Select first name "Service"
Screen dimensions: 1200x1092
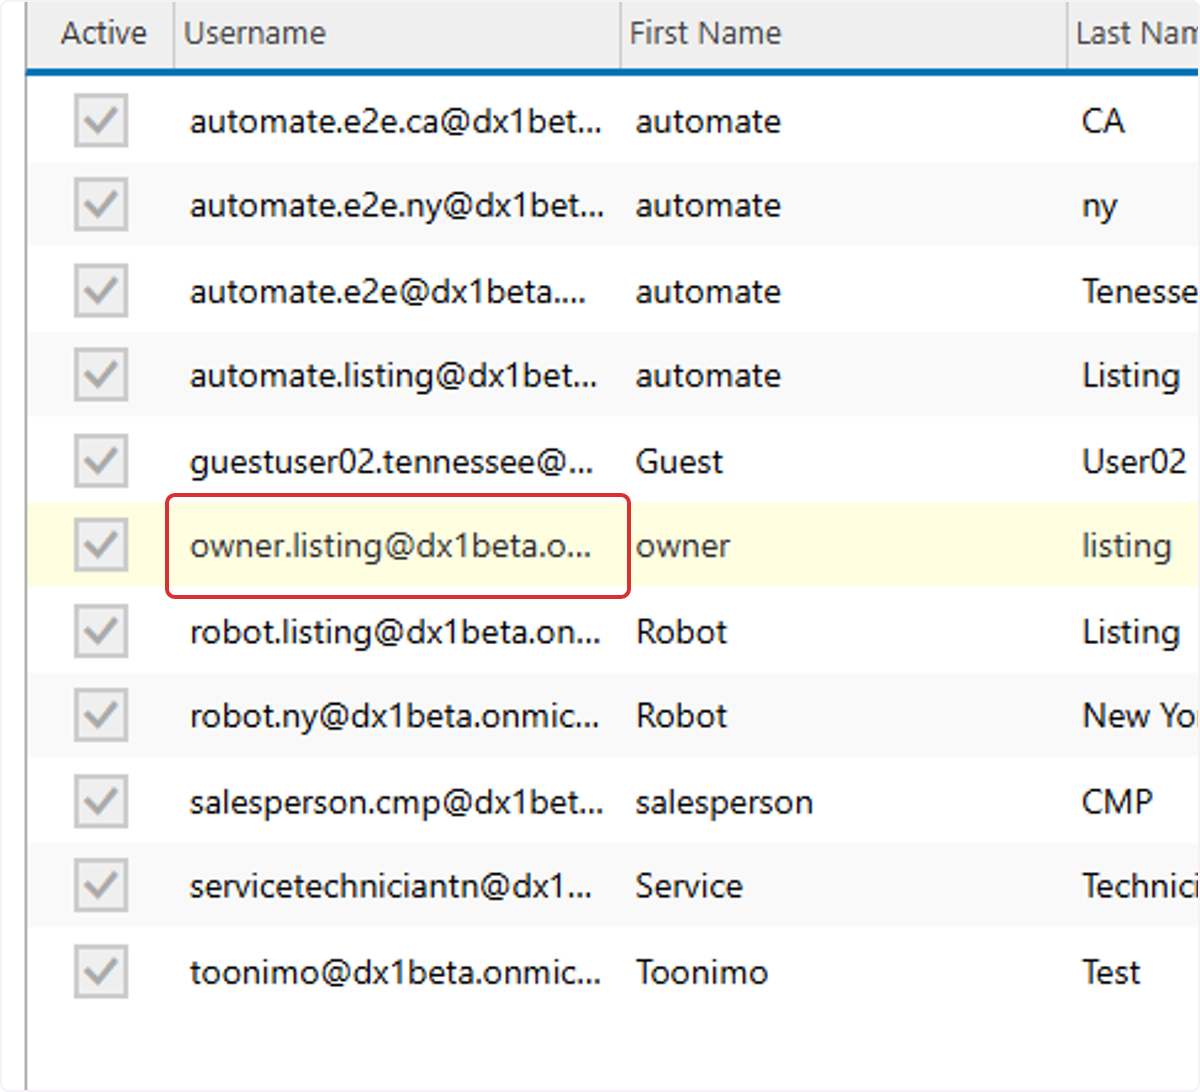point(689,887)
